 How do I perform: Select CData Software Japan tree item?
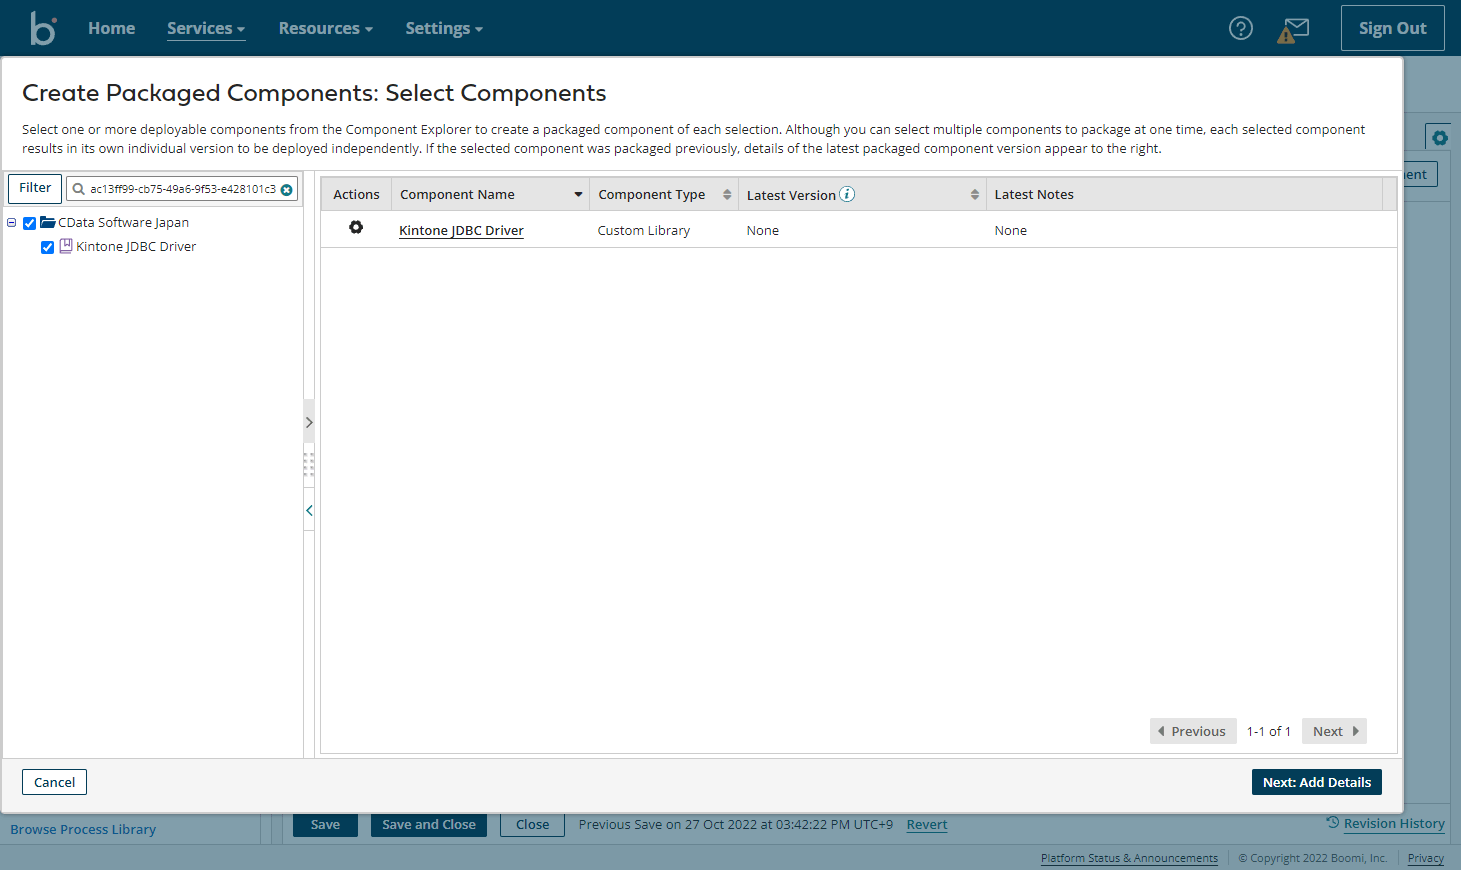pyautogui.click(x=123, y=222)
